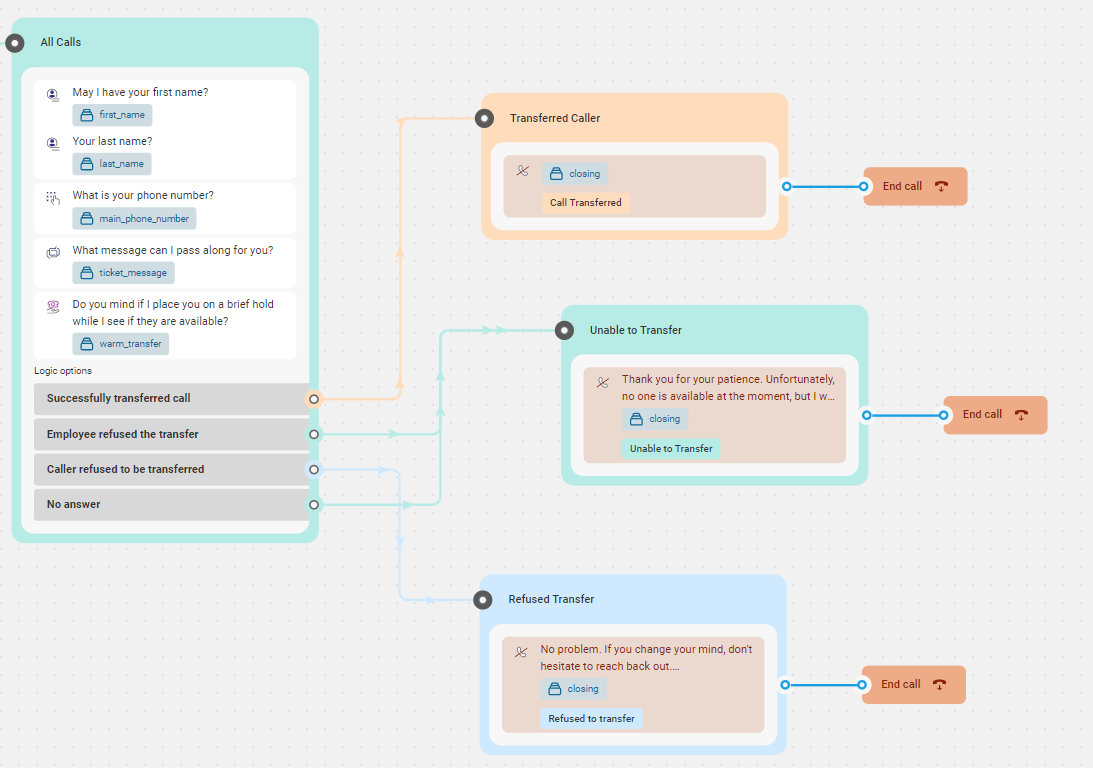Click the 'Call Transferred' label tag
This screenshot has width=1093, height=768.
pos(586,203)
